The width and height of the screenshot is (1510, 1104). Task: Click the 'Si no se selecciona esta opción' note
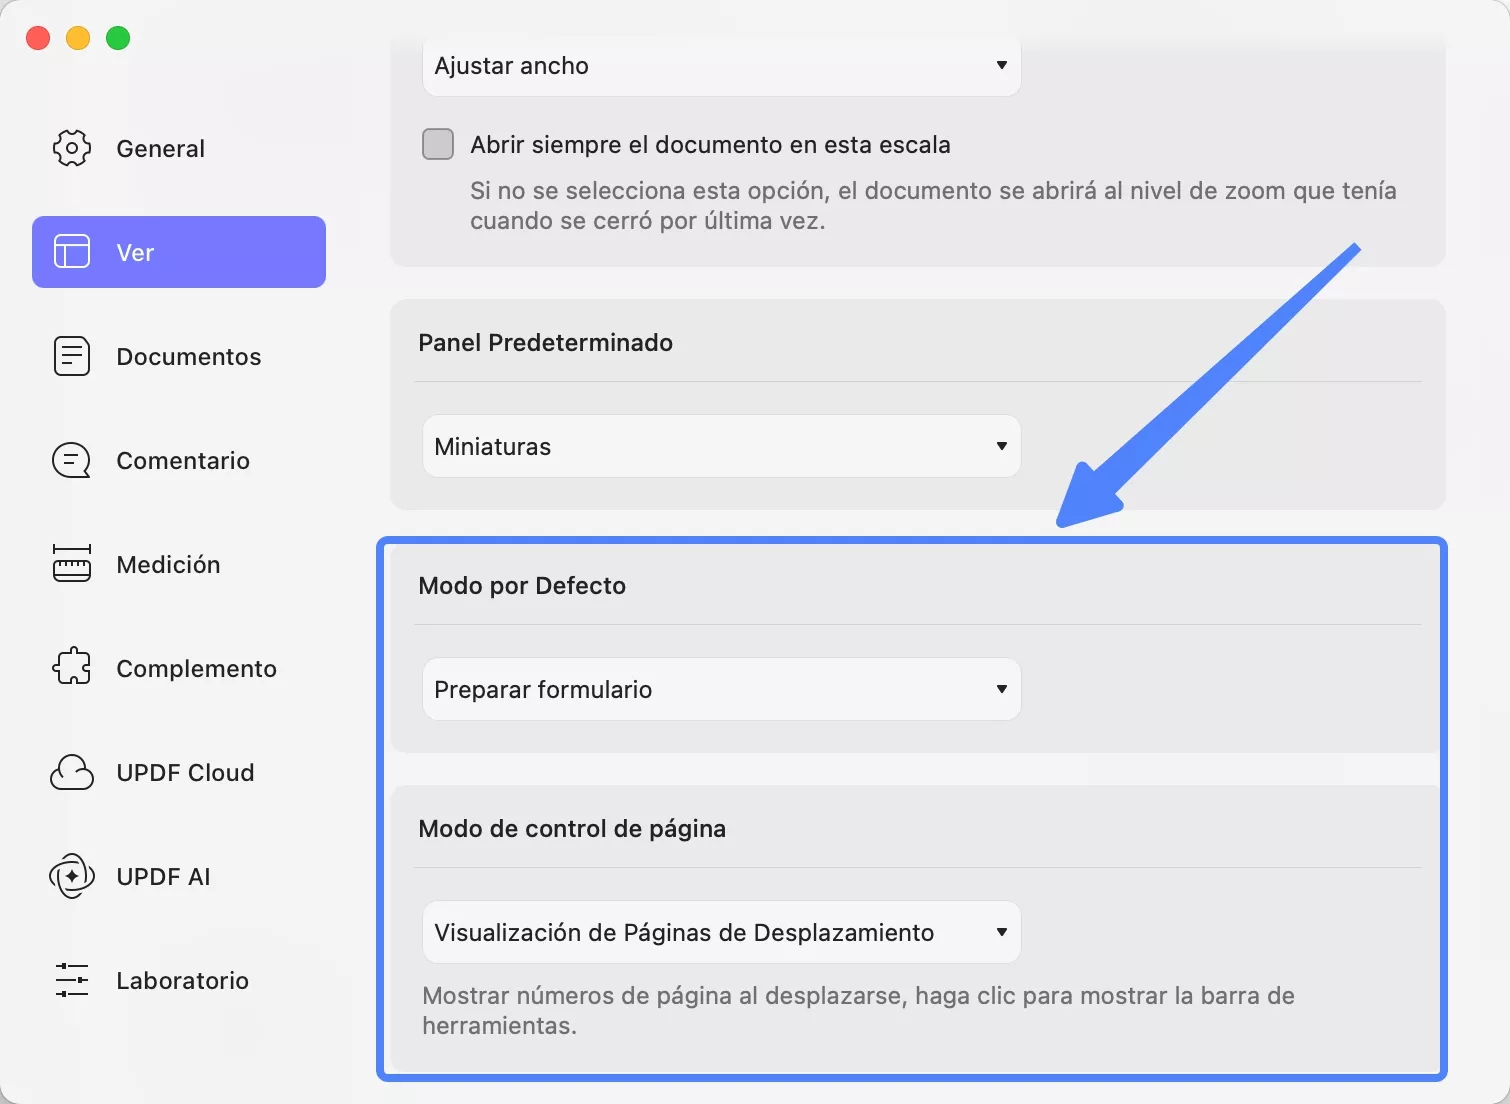point(933,205)
